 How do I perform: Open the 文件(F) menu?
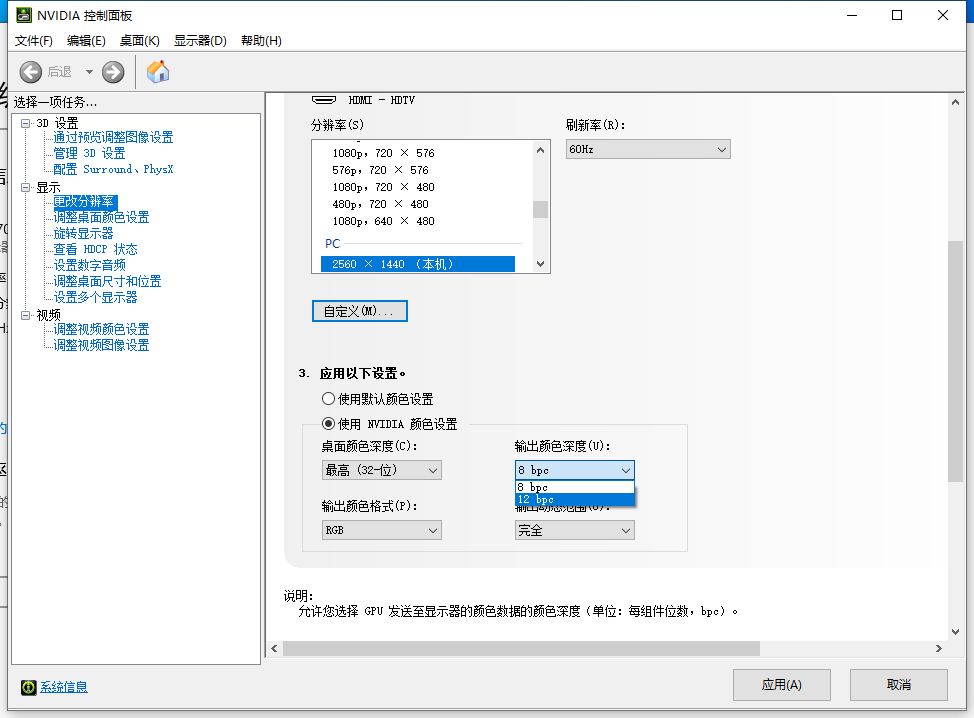[x=34, y=40]
